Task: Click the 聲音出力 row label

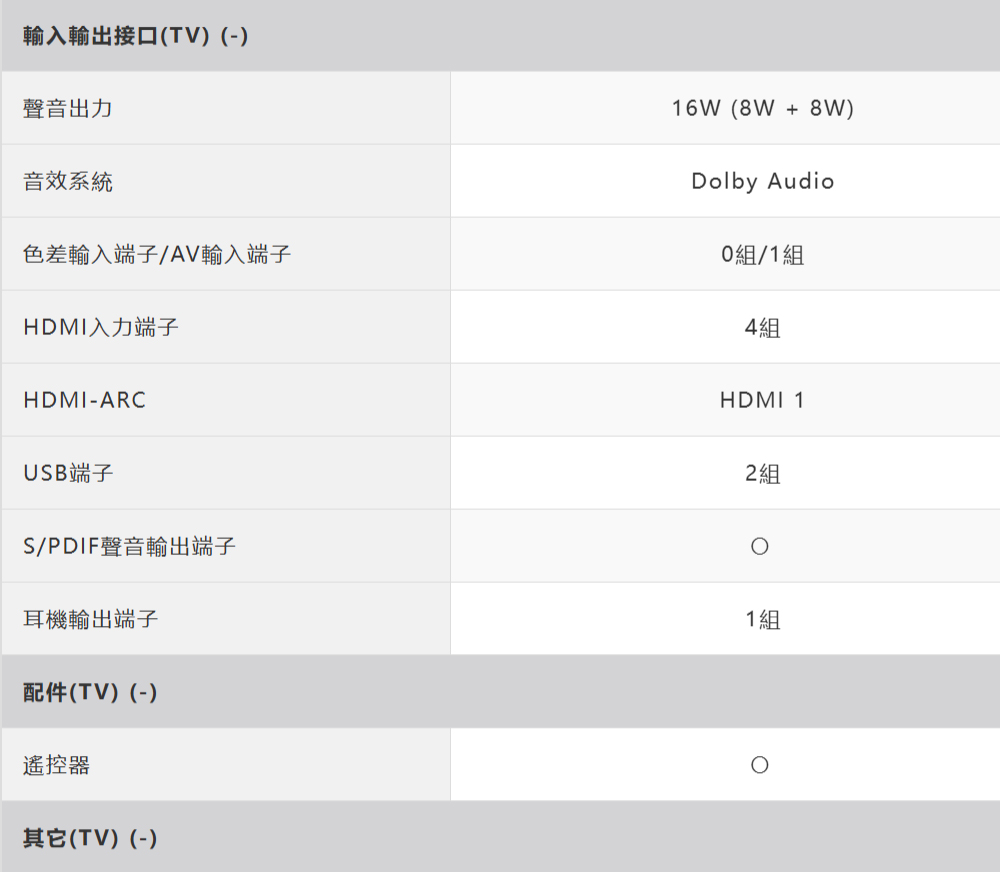Action: 68,108
